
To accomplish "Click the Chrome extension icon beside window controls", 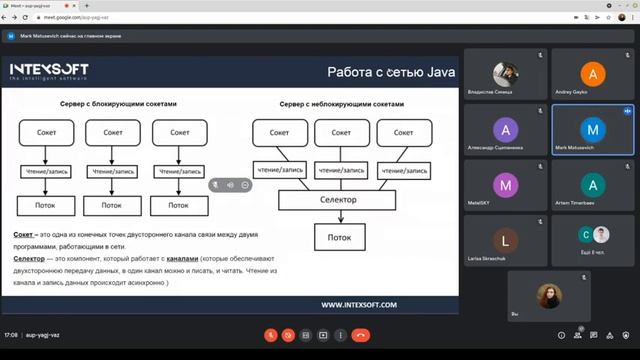I will pyautogui.click(x=609, y=6).
